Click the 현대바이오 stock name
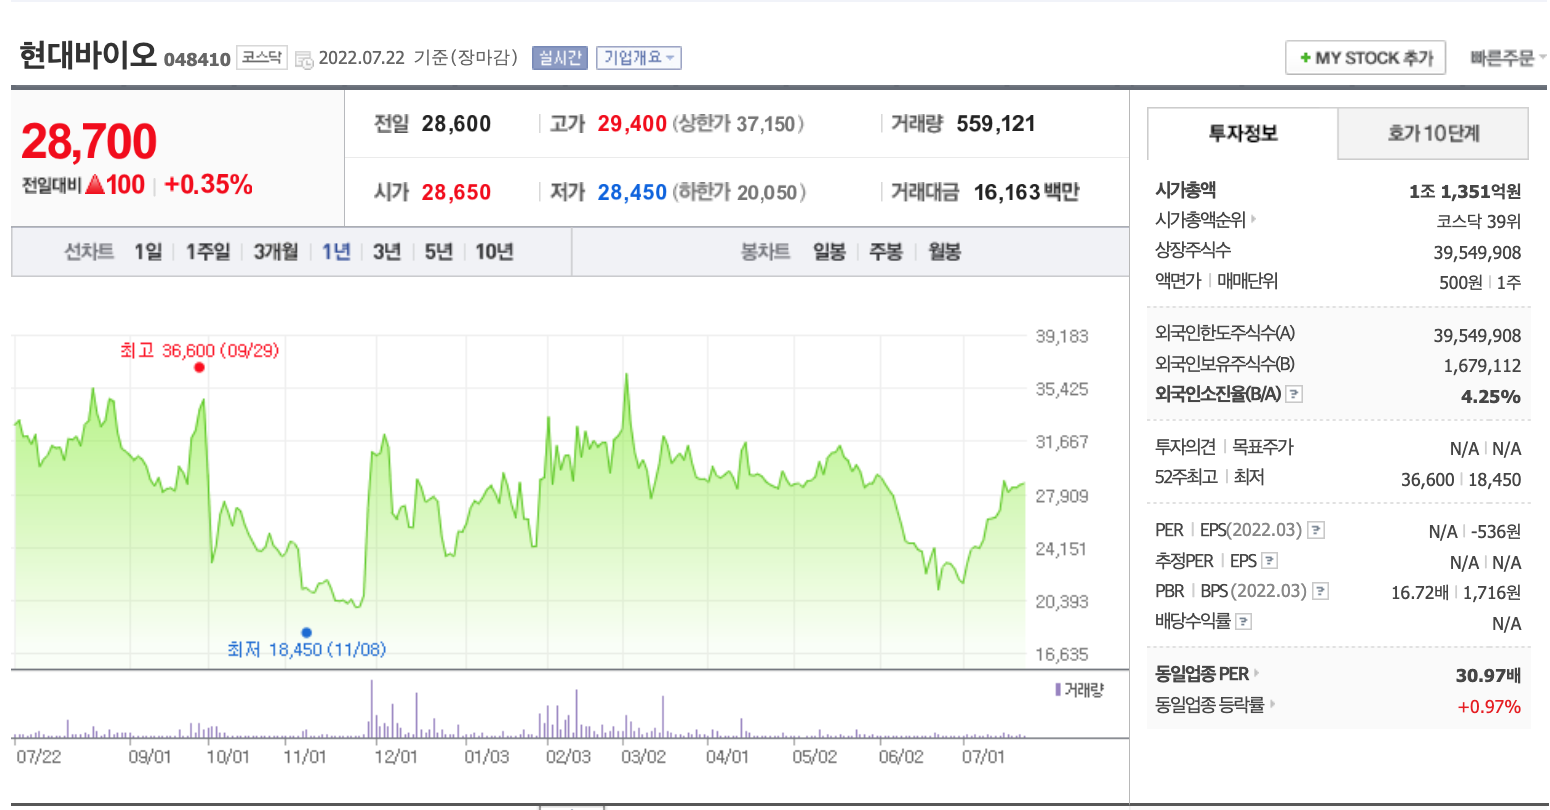 [88, 55]
